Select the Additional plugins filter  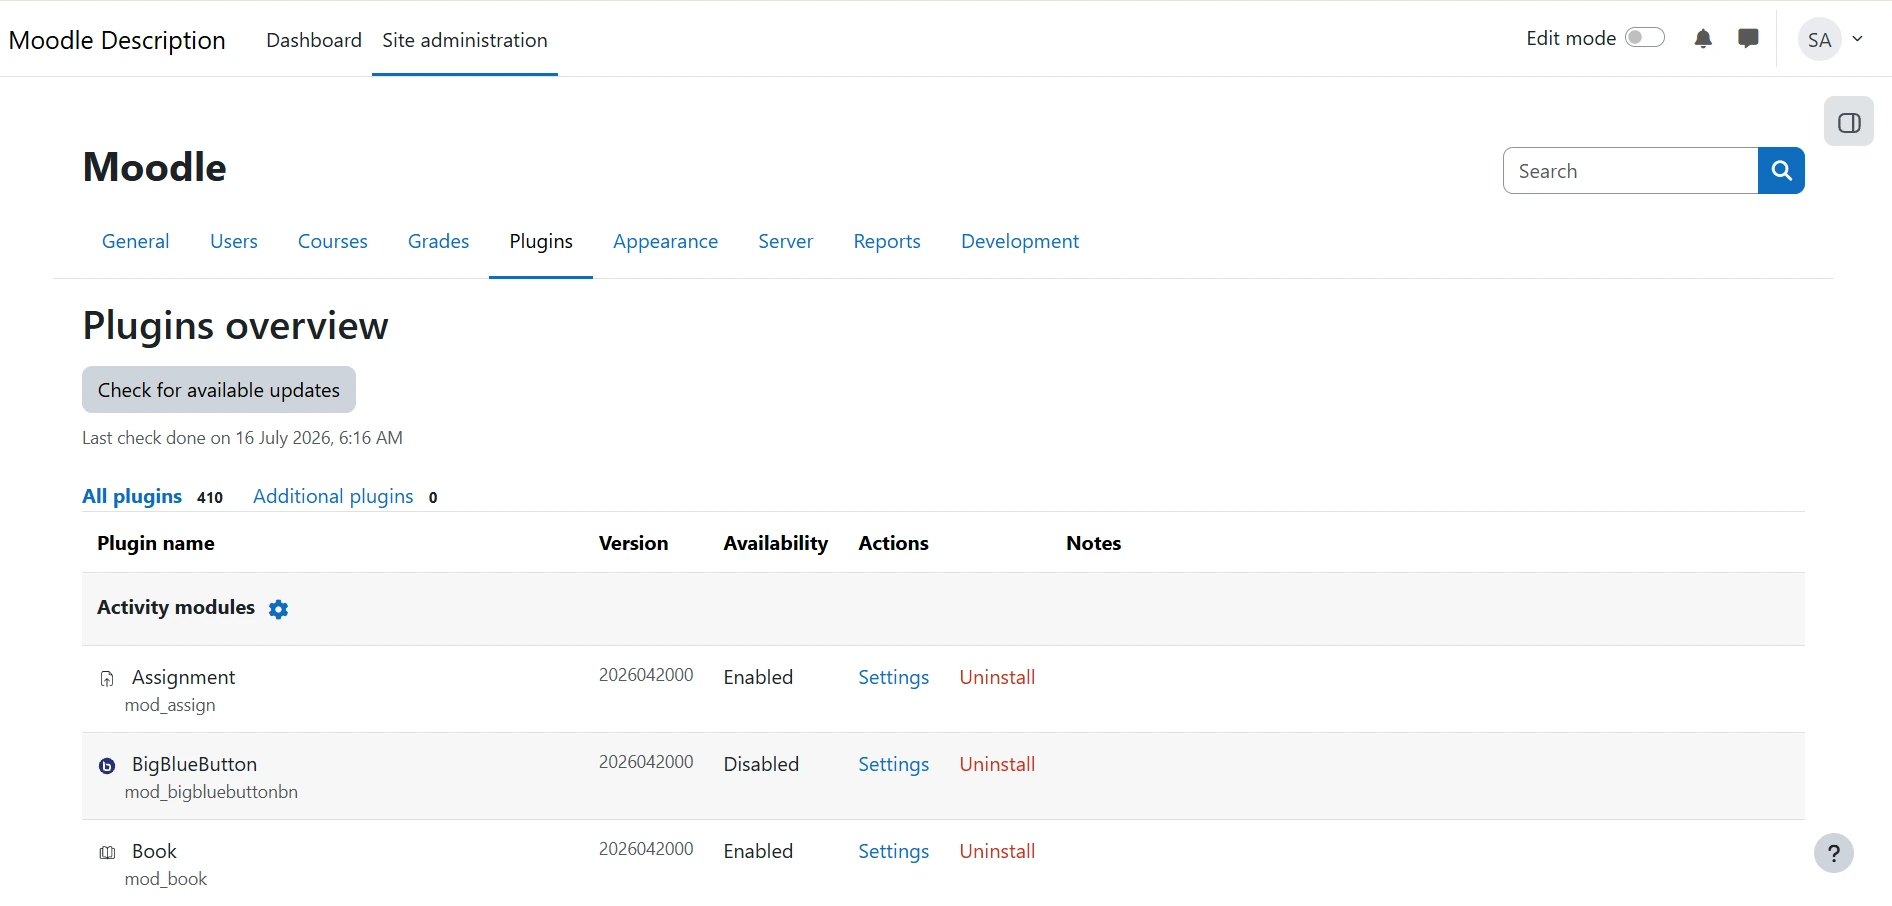333,496
